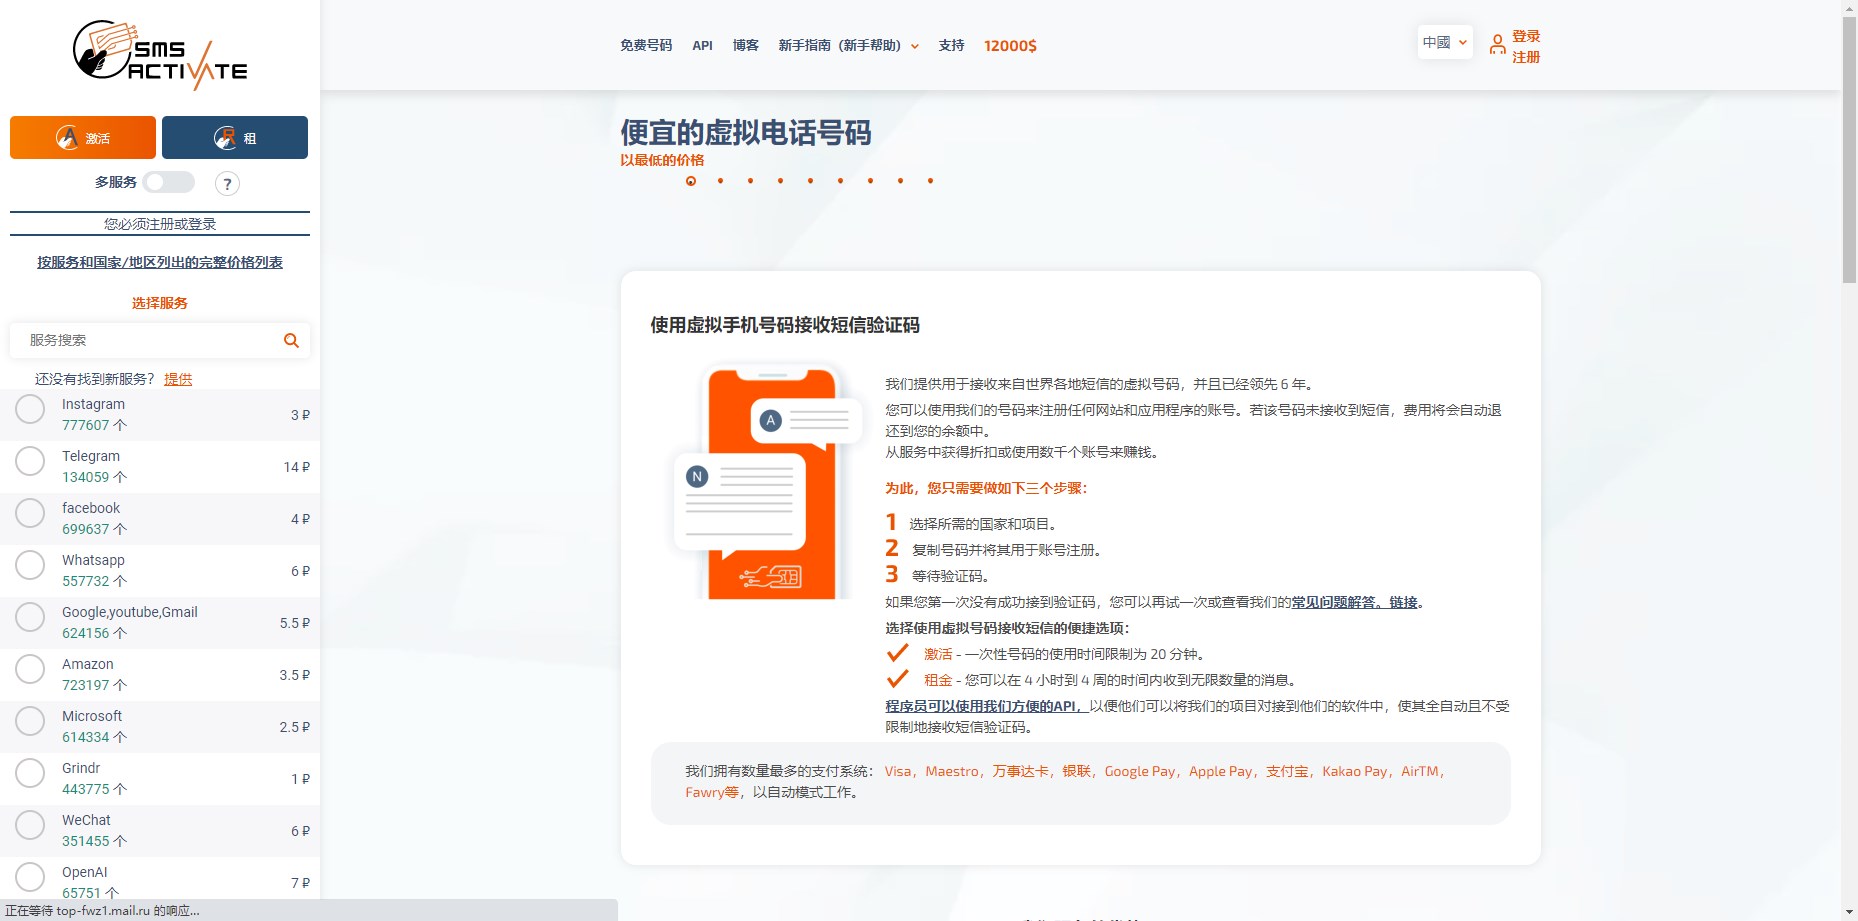Click the Whatsapp count 557732 个
Screen dimensions: 1858x921
(x=94, y=581)
